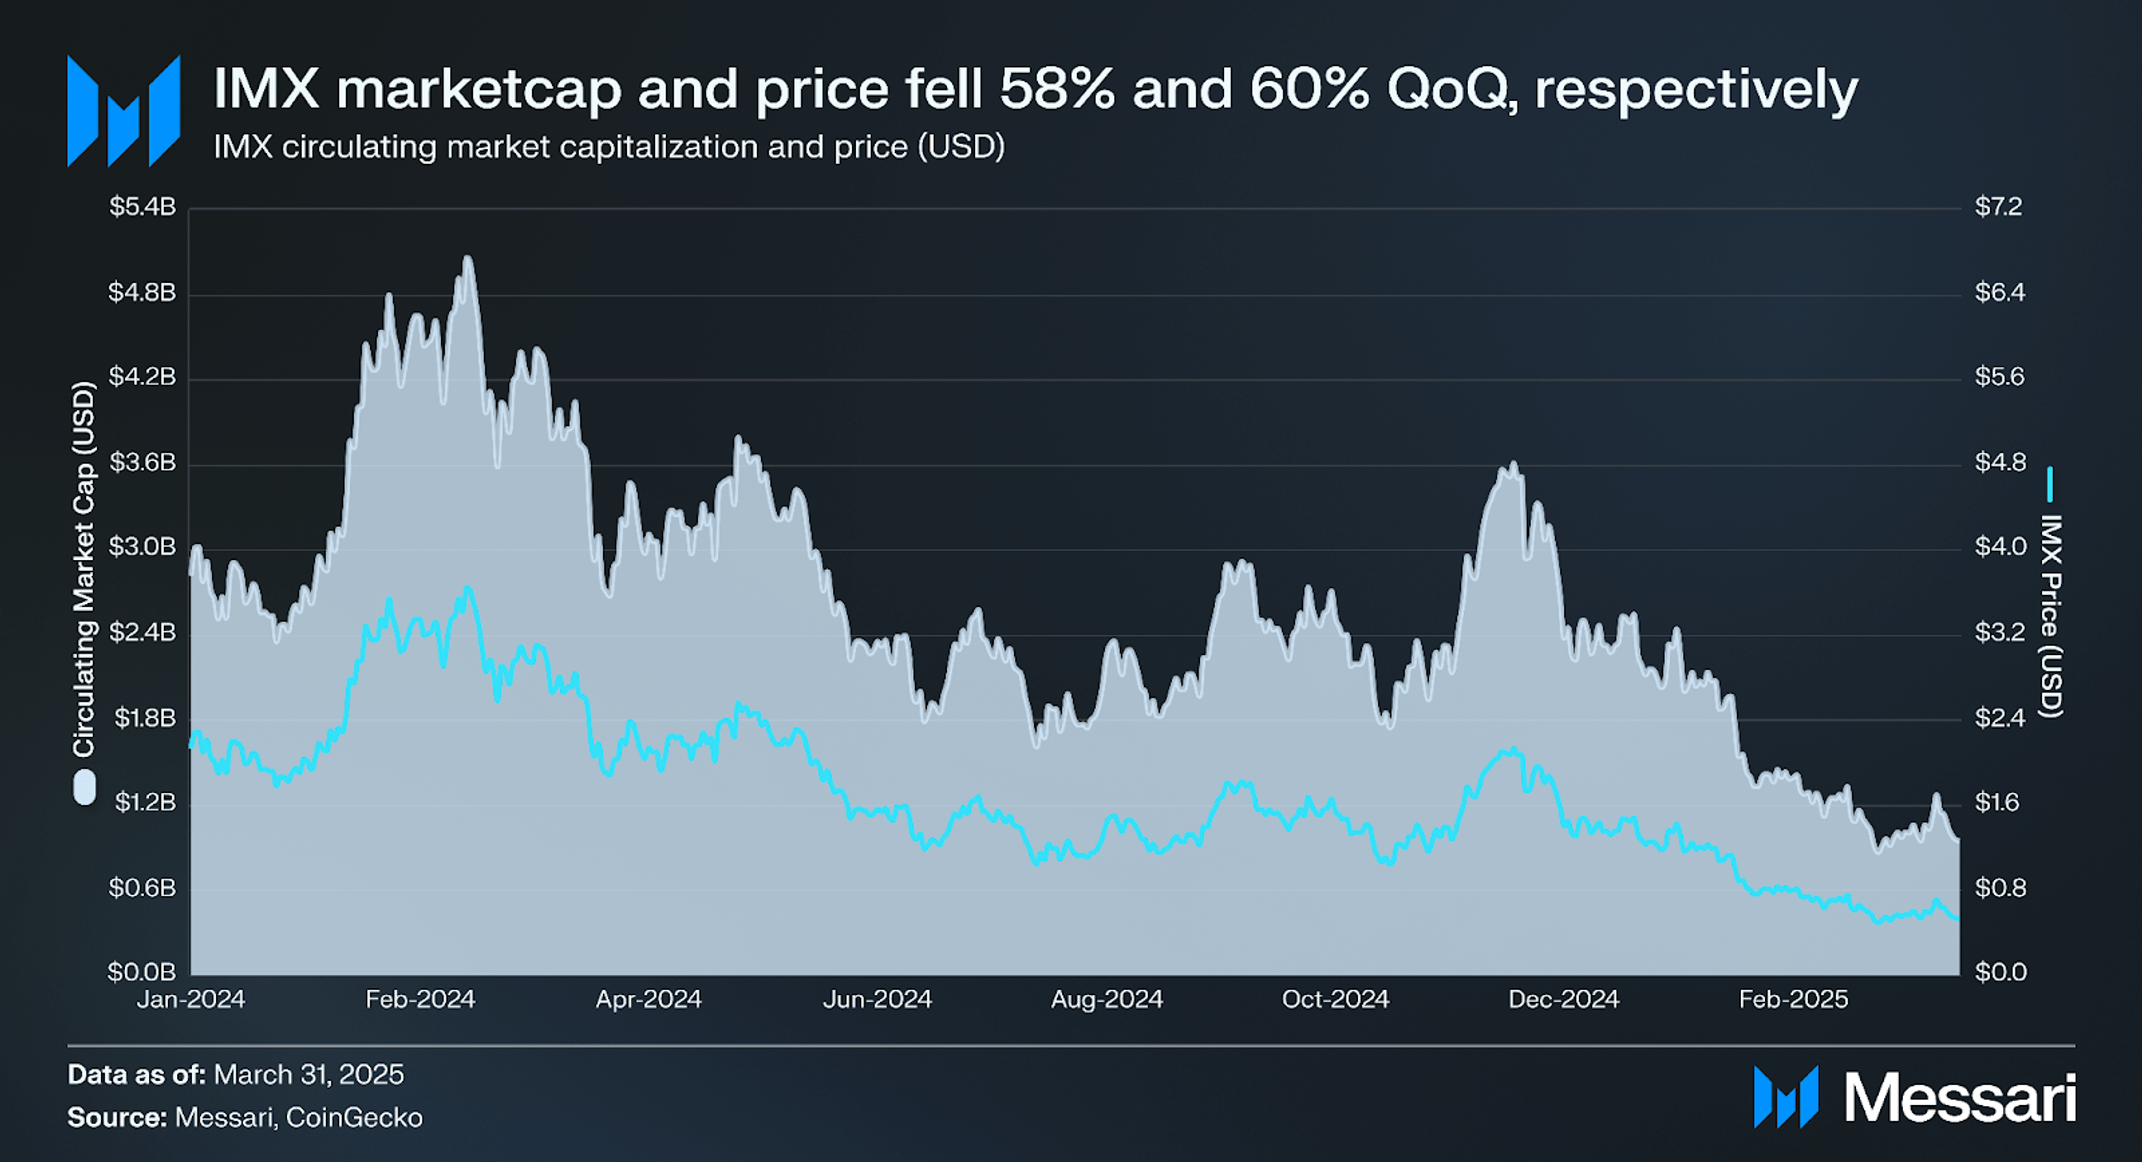This screenshot has height=1162, width=2142.
Task: Click the chart title about IMX marketcap
Action: click(x=1035, y=89)
